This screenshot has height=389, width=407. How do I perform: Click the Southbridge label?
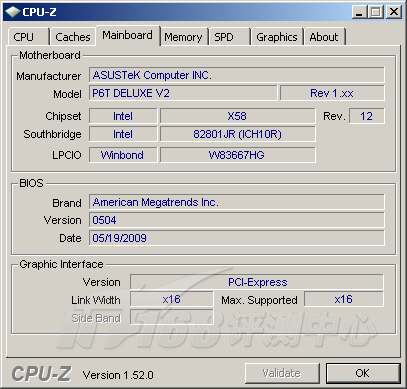coord(52,134)
